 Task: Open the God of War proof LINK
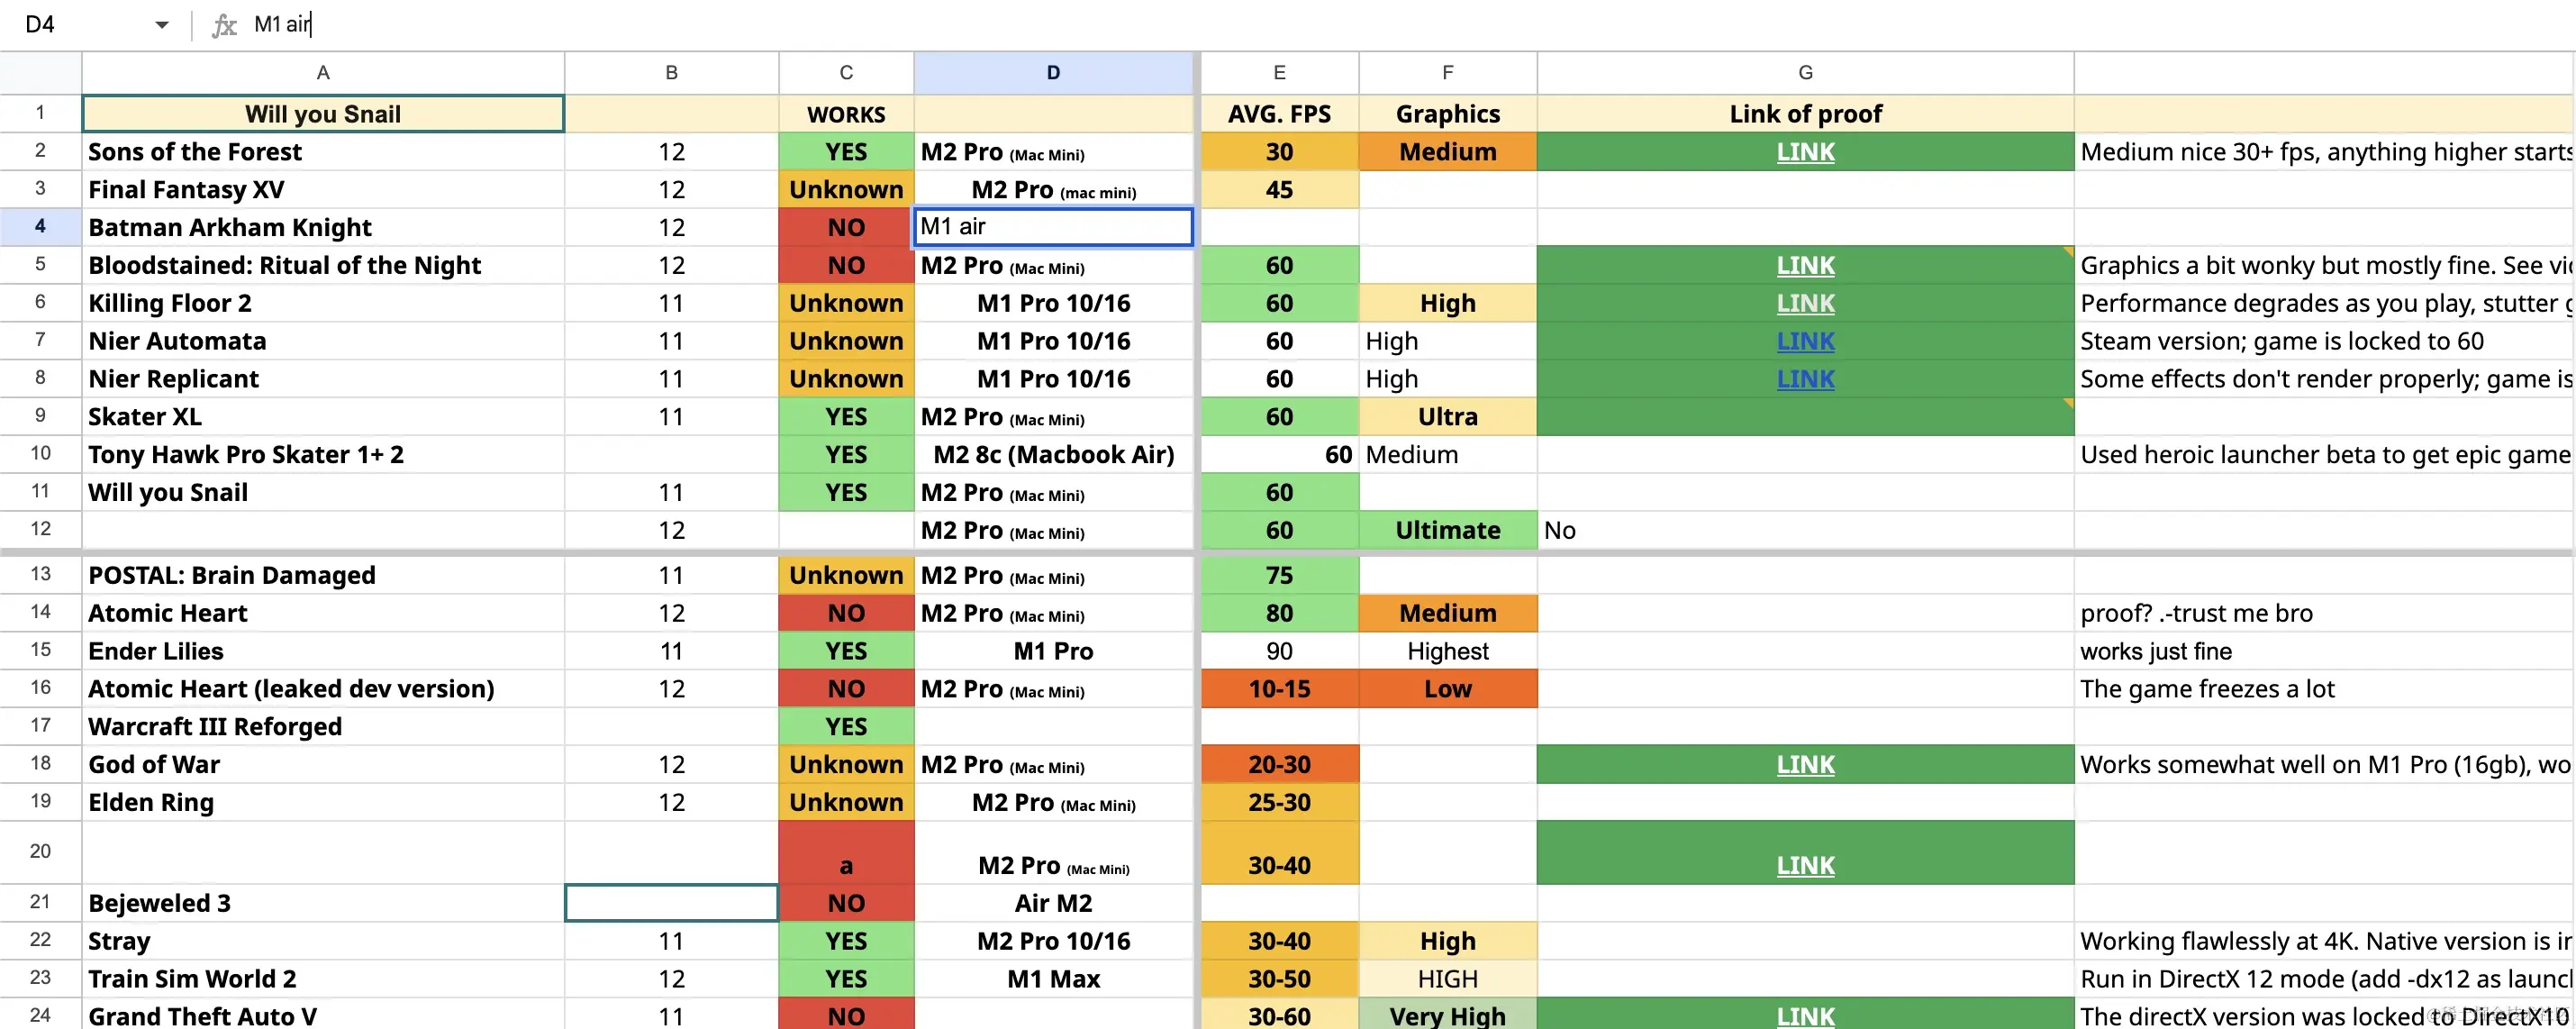pyautogui.click(x=1805, y=765)
